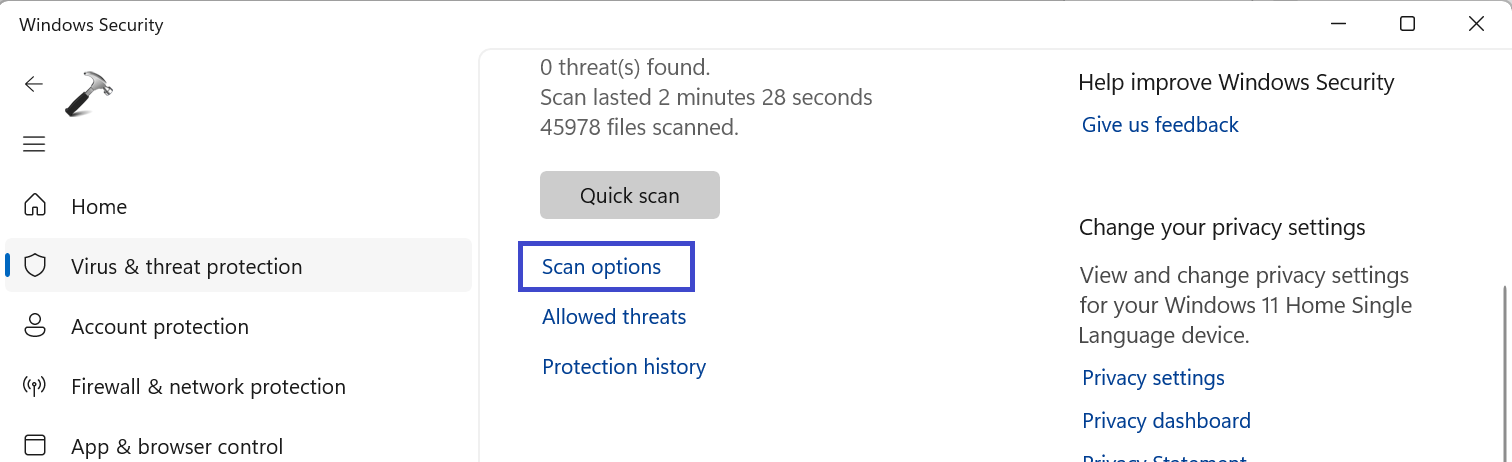The height and width of the screenshot is (462, 1512).
Task: Open the hamburger navigation menu
Action: click(34, 145)
